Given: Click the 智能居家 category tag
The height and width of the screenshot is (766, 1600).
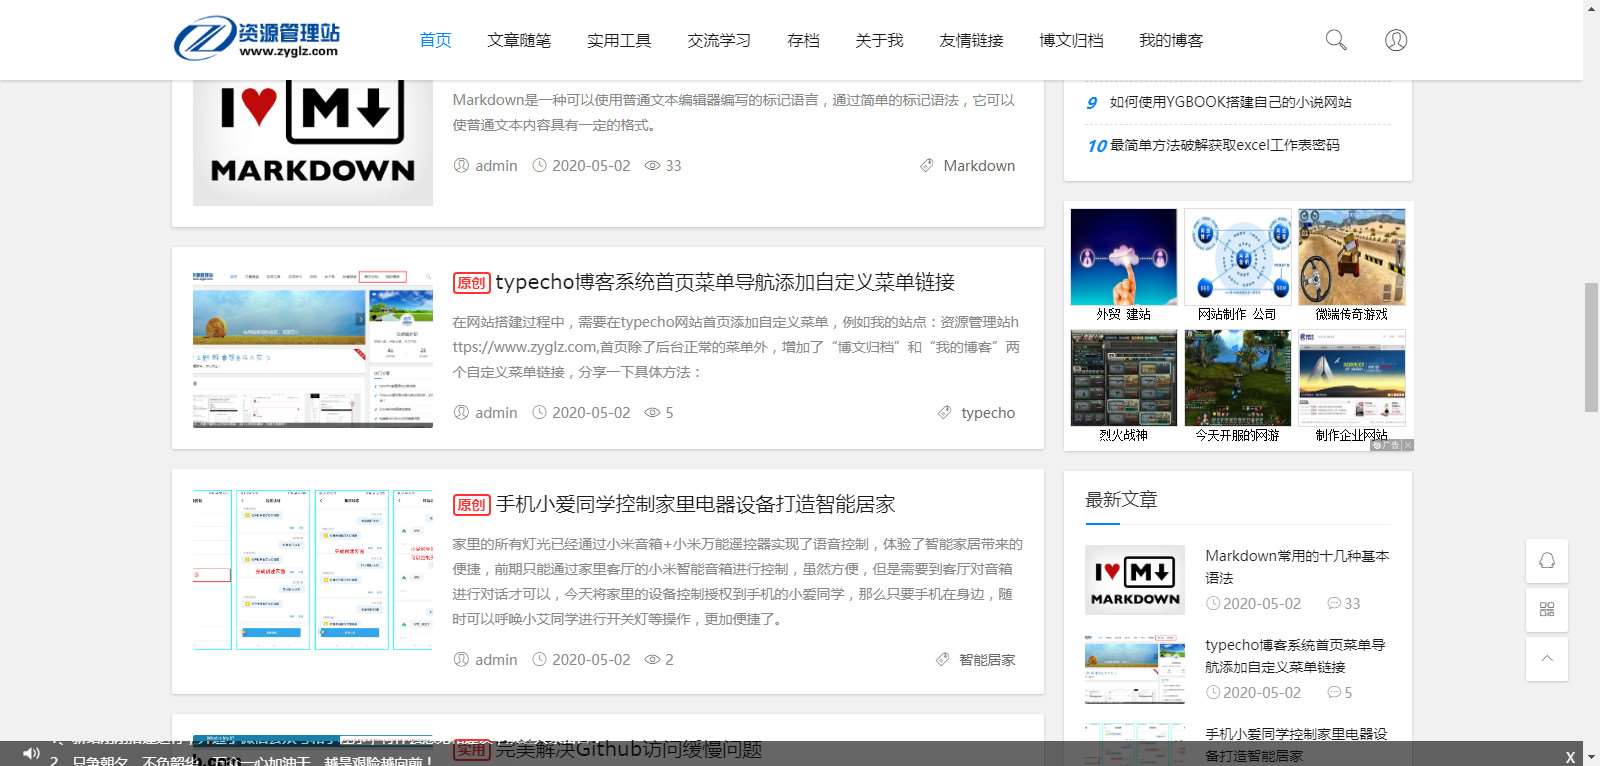Looking at the screenshot, I should coord(986,660).
